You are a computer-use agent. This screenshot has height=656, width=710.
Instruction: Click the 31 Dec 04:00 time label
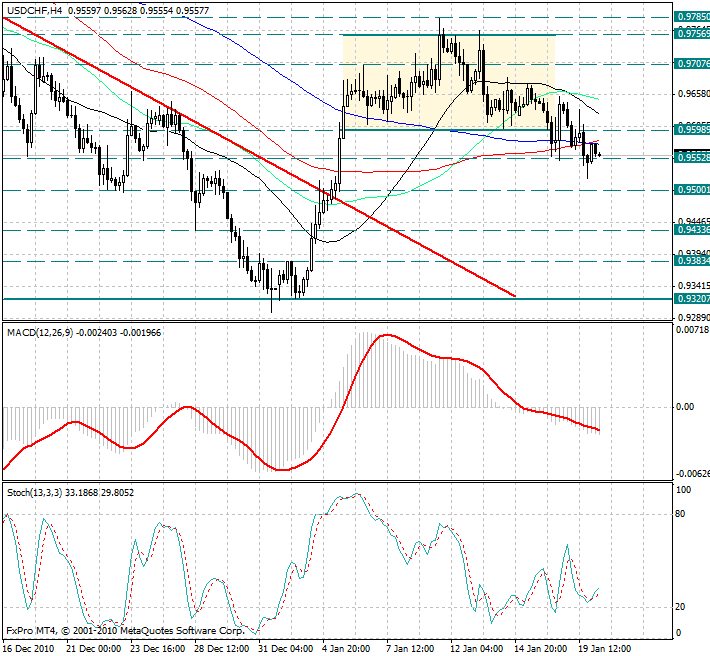pyautogui.click(x=286, y=649)
